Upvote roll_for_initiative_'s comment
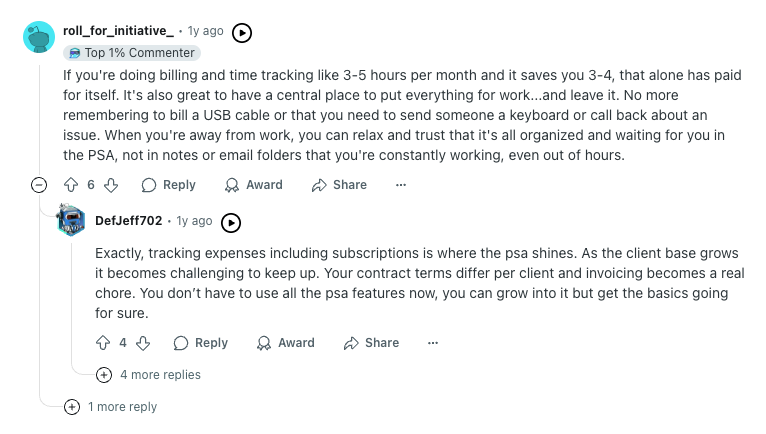 (x=71, y=185)
